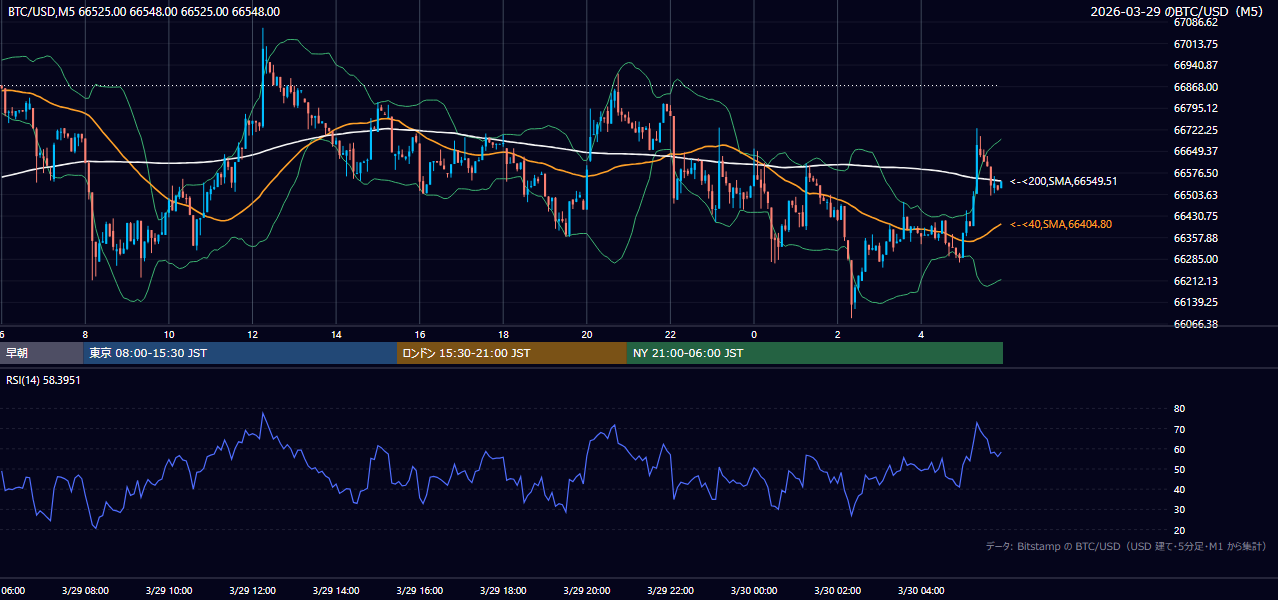Click RSI scale value 80
Image resolution: width=1278 pixels, height=600 pixels.
(1179, 409)
